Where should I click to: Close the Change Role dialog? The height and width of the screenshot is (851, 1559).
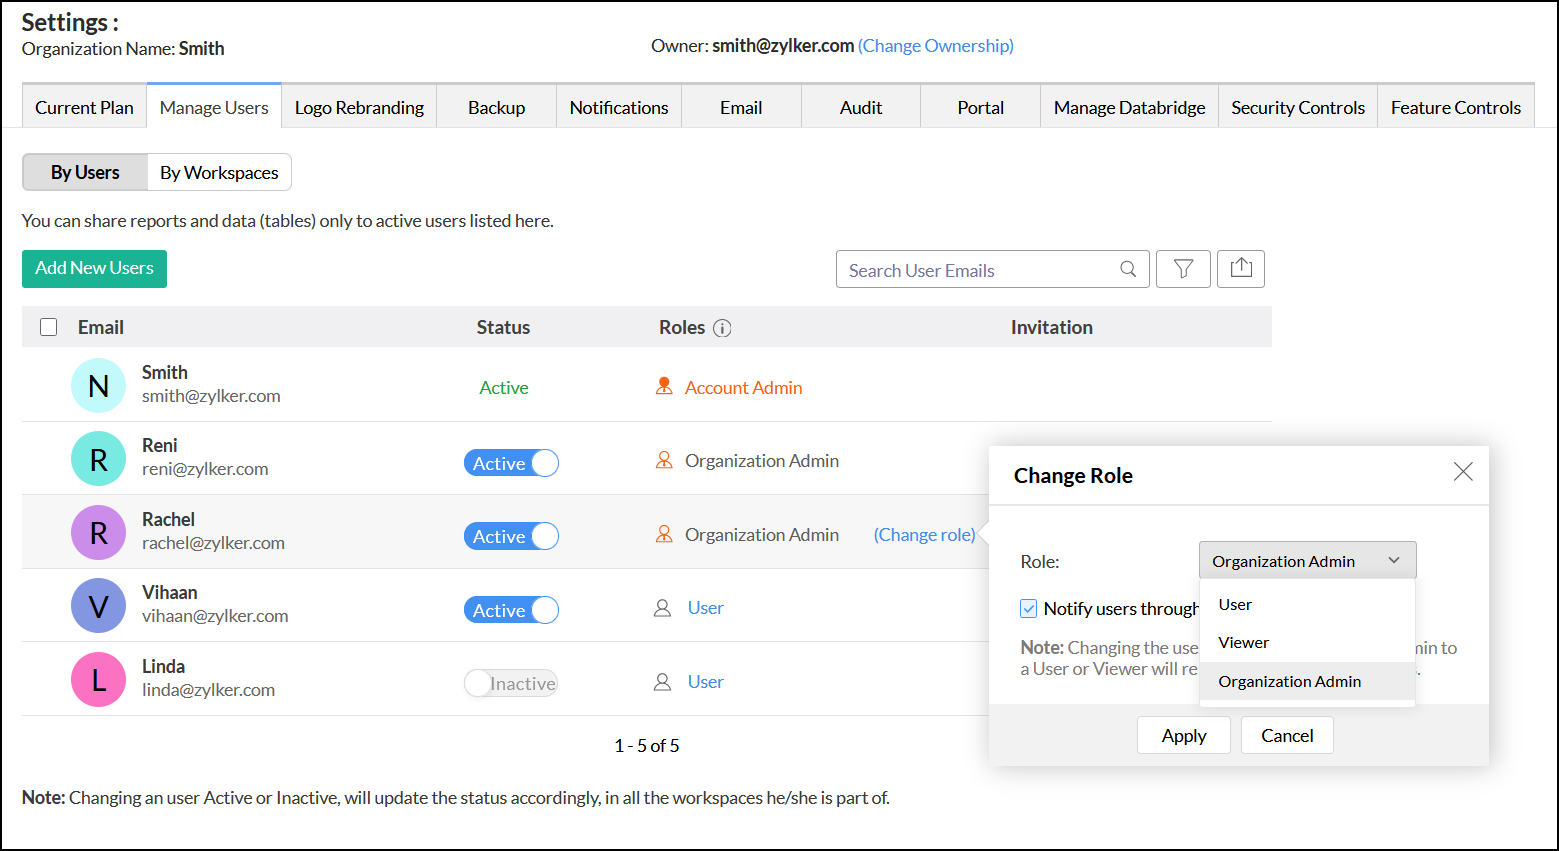click(1463, 472)
